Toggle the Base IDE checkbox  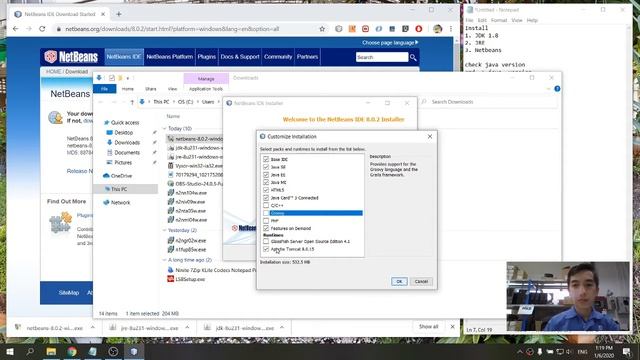(266, 159)
